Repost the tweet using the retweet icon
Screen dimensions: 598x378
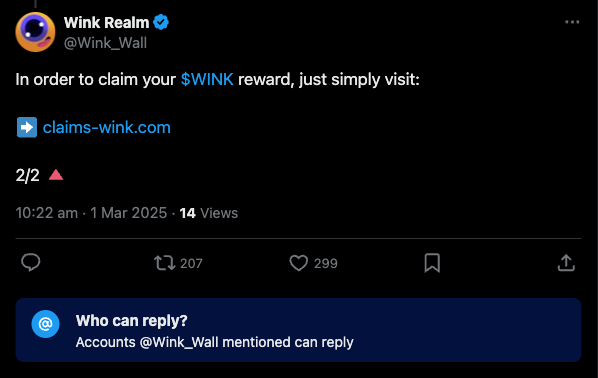pos(165,263)
